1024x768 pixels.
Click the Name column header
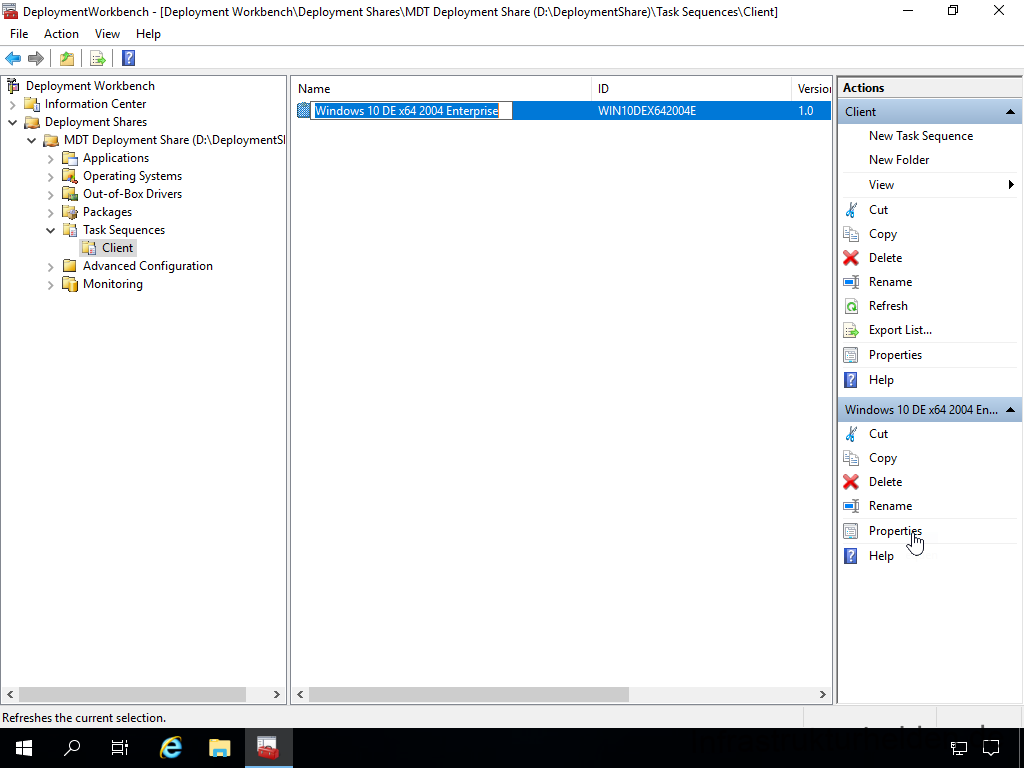click(443, 89)
